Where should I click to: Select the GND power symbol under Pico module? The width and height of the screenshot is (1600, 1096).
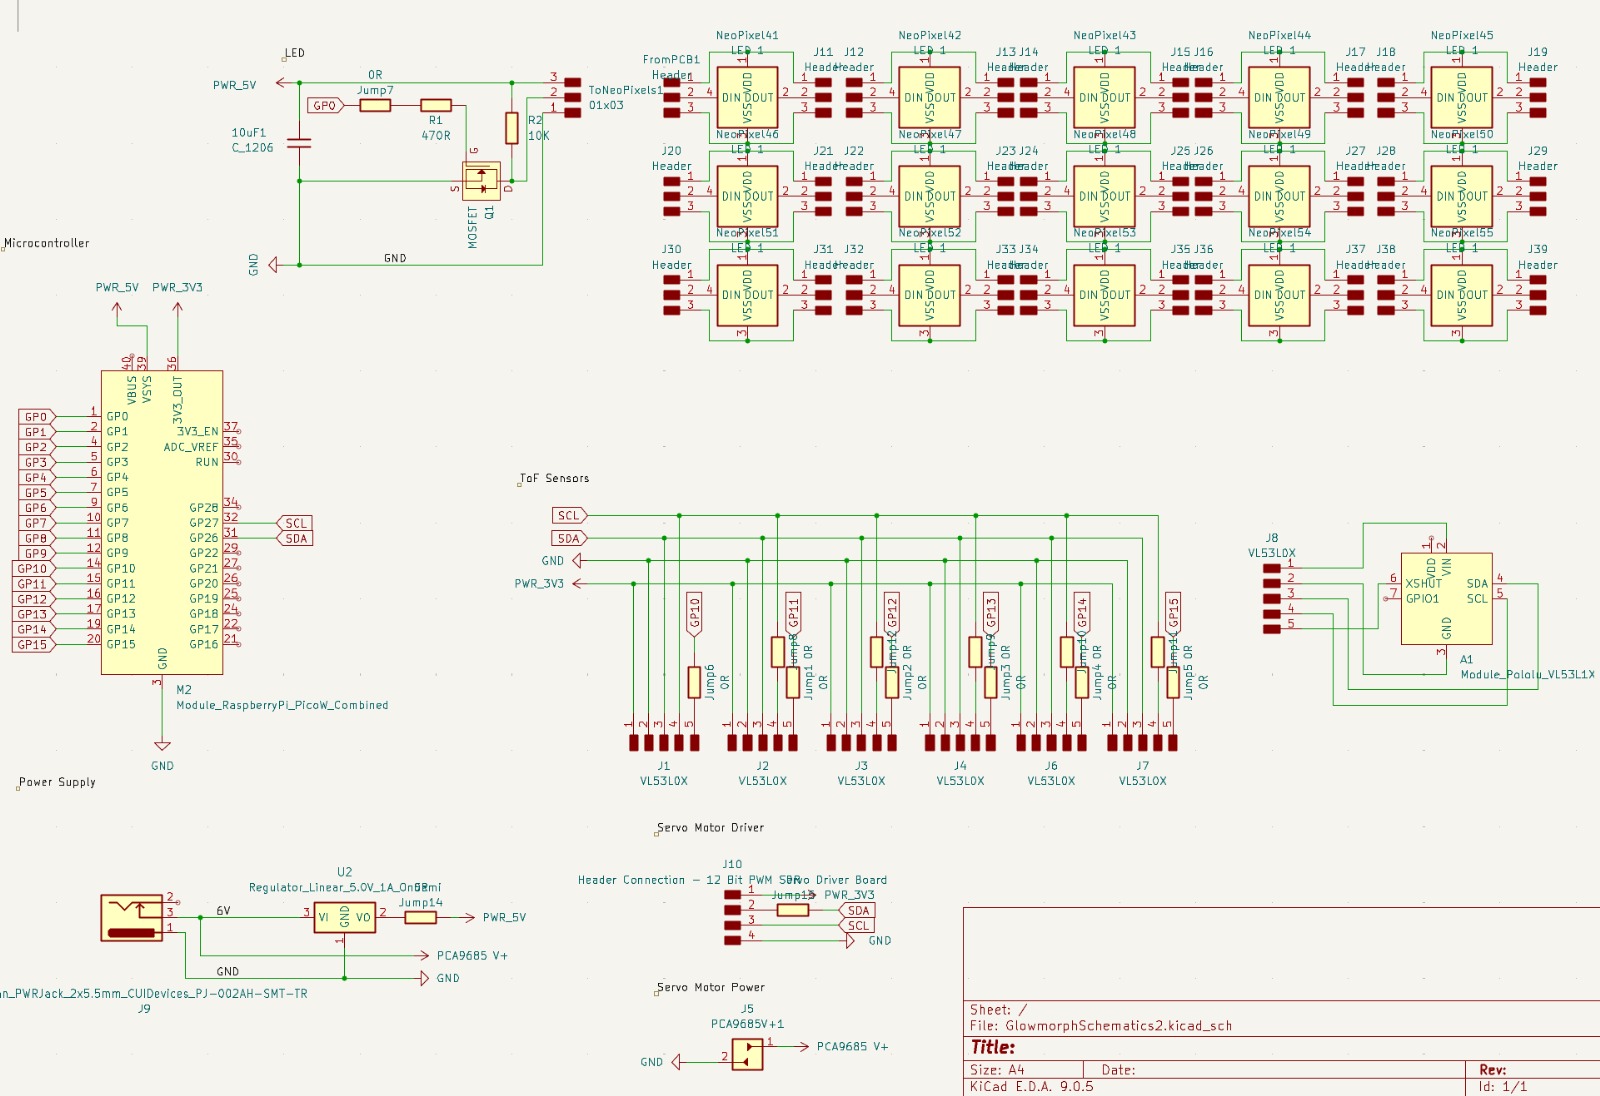point(162,746)
